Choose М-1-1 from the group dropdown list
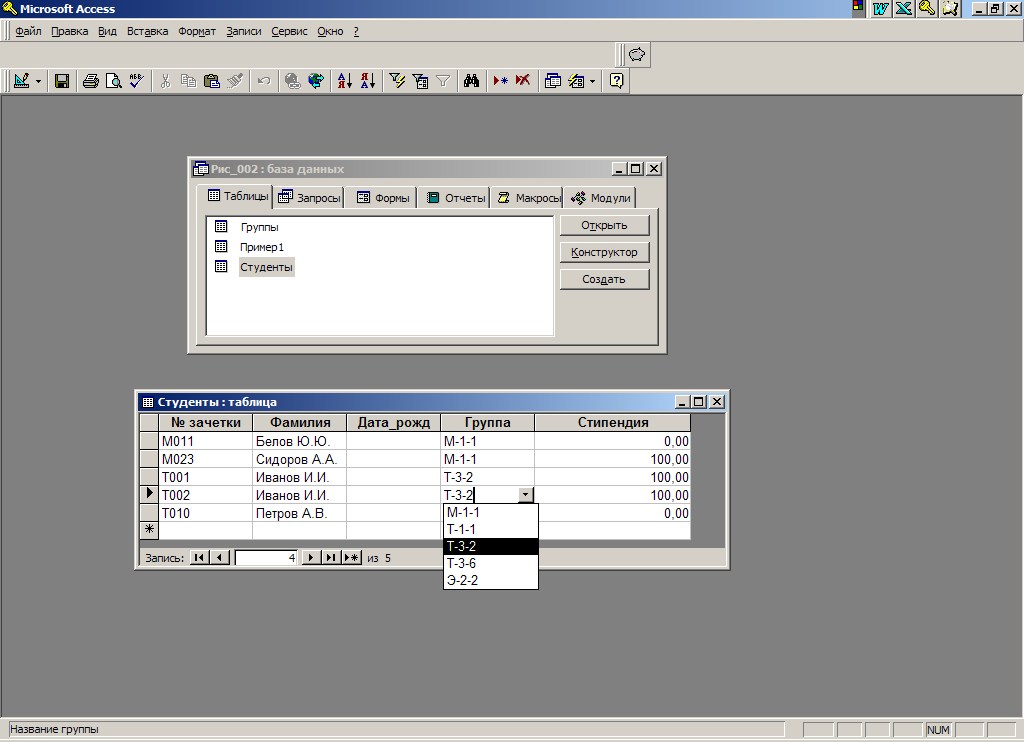 click(490, 513)
